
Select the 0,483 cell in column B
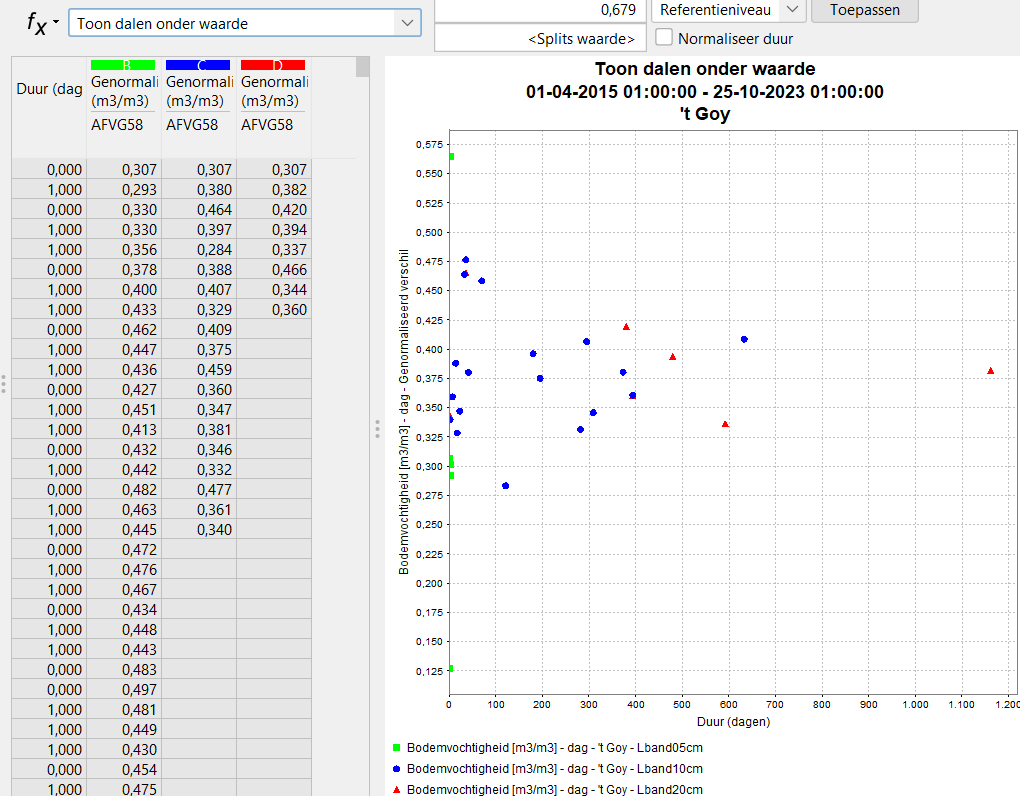coord(124,669)
